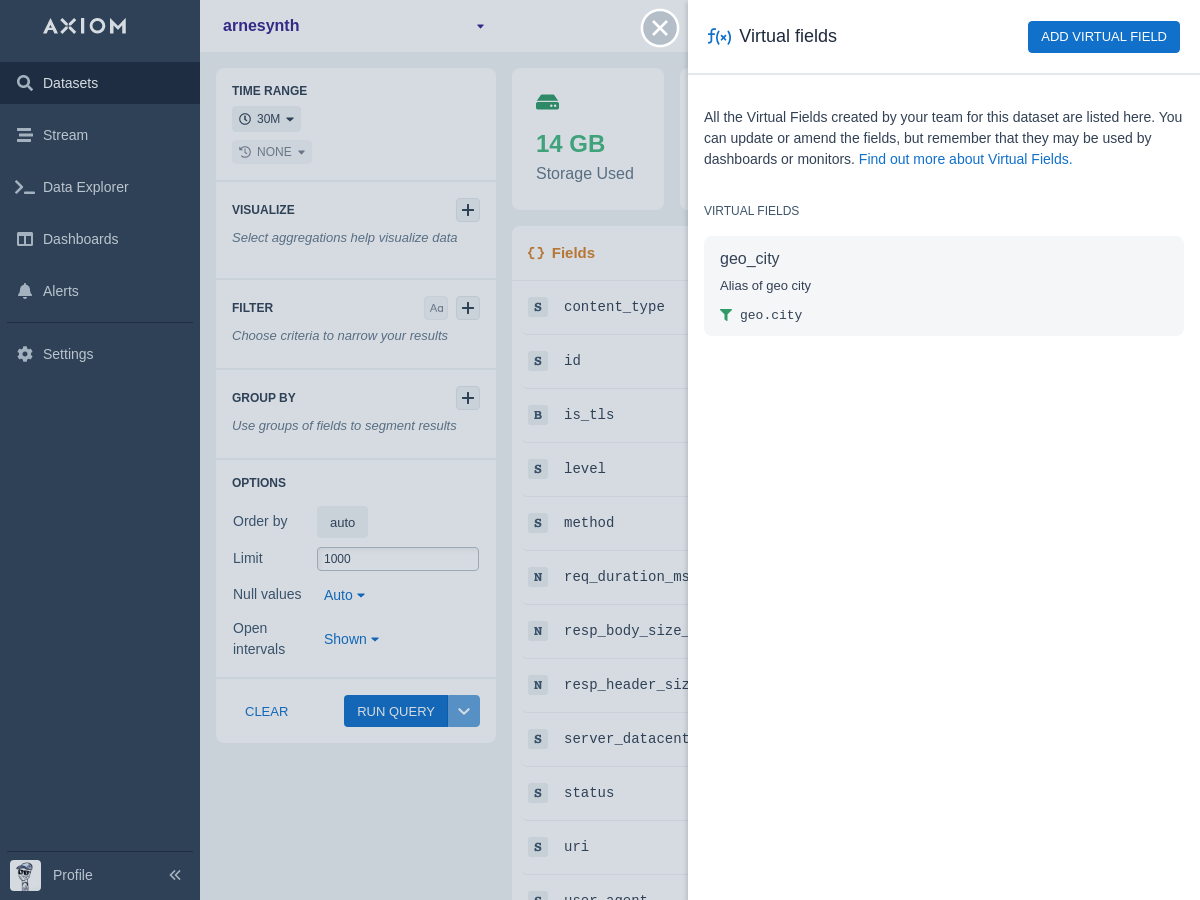
Task: Open the arnesynth dataset selector
Action: coord(354,26)
